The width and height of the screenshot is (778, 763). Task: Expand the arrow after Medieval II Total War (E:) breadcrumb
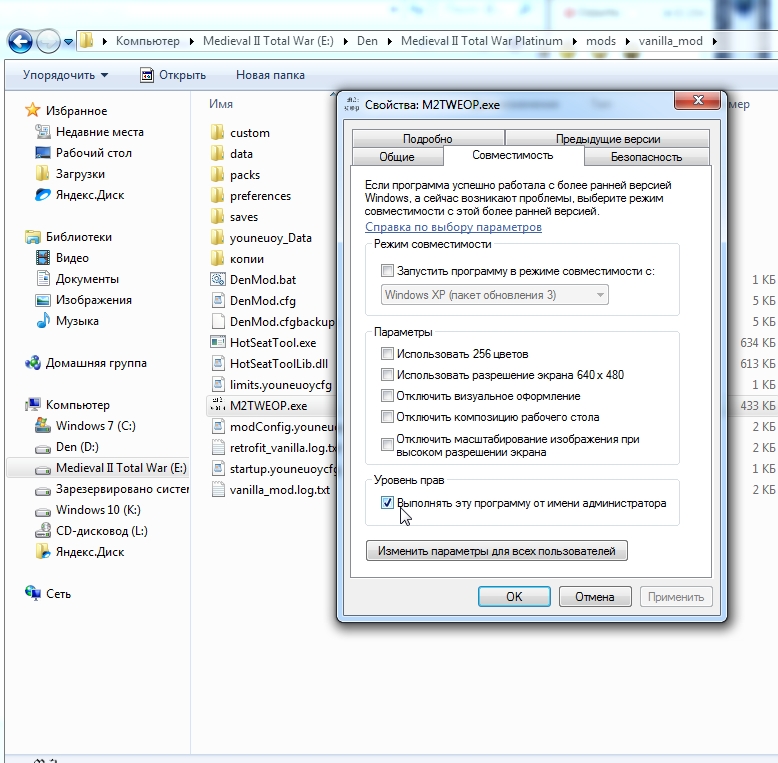point(345,41)
